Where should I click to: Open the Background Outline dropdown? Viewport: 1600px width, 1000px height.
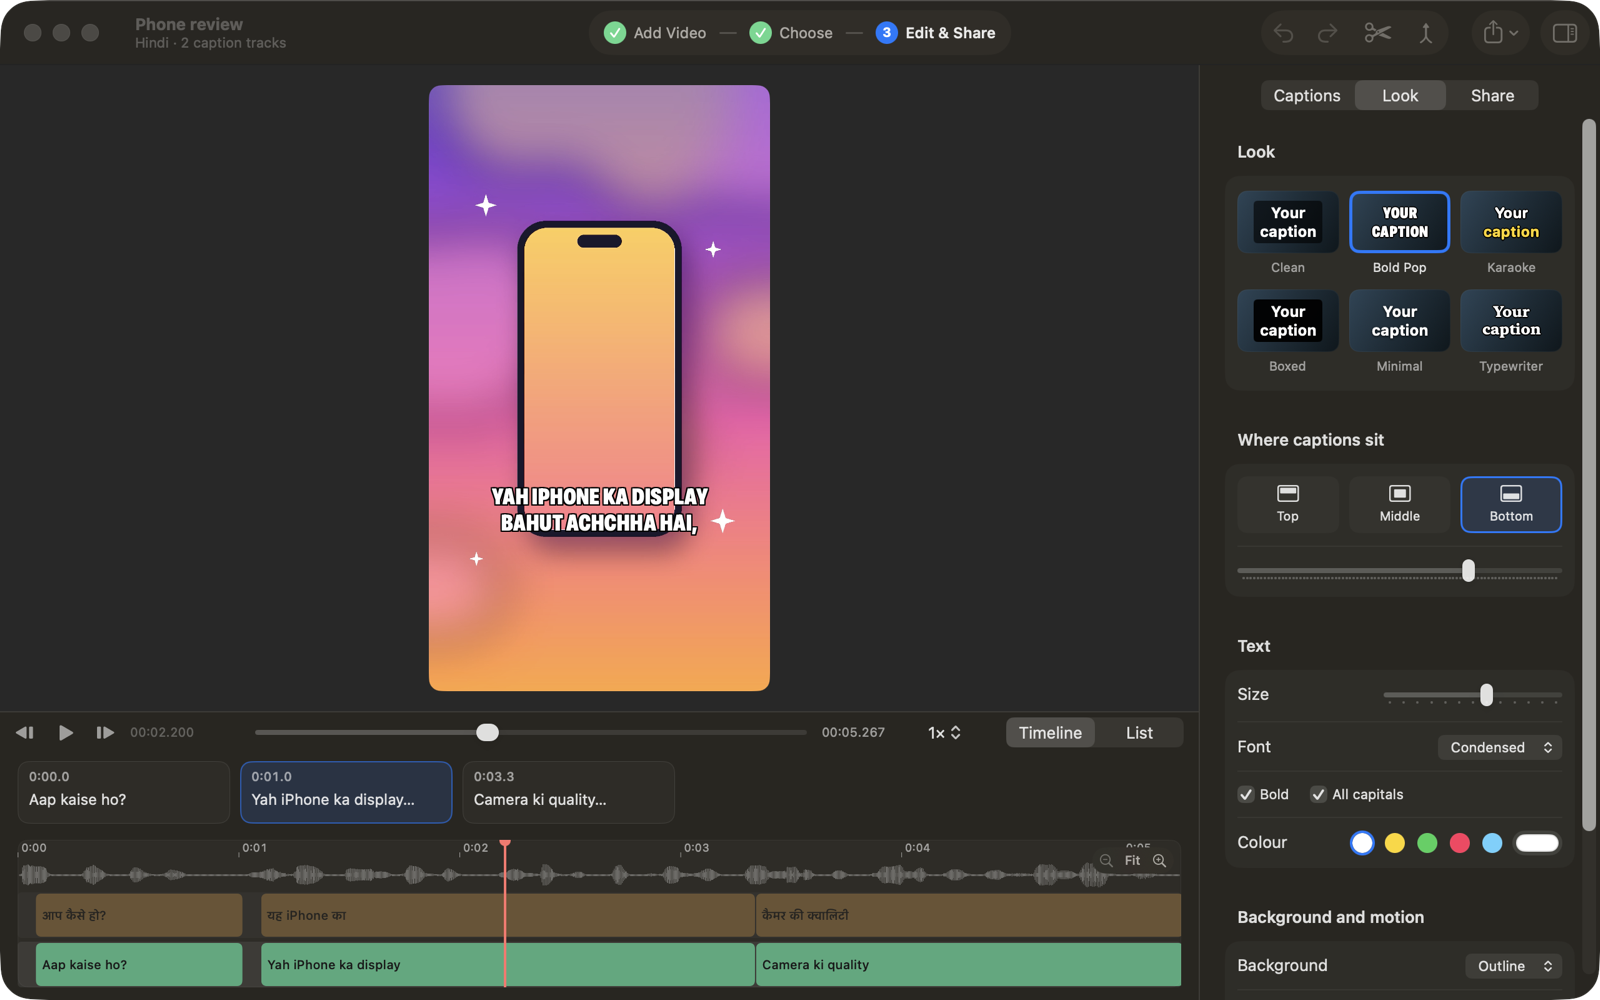1514,966
